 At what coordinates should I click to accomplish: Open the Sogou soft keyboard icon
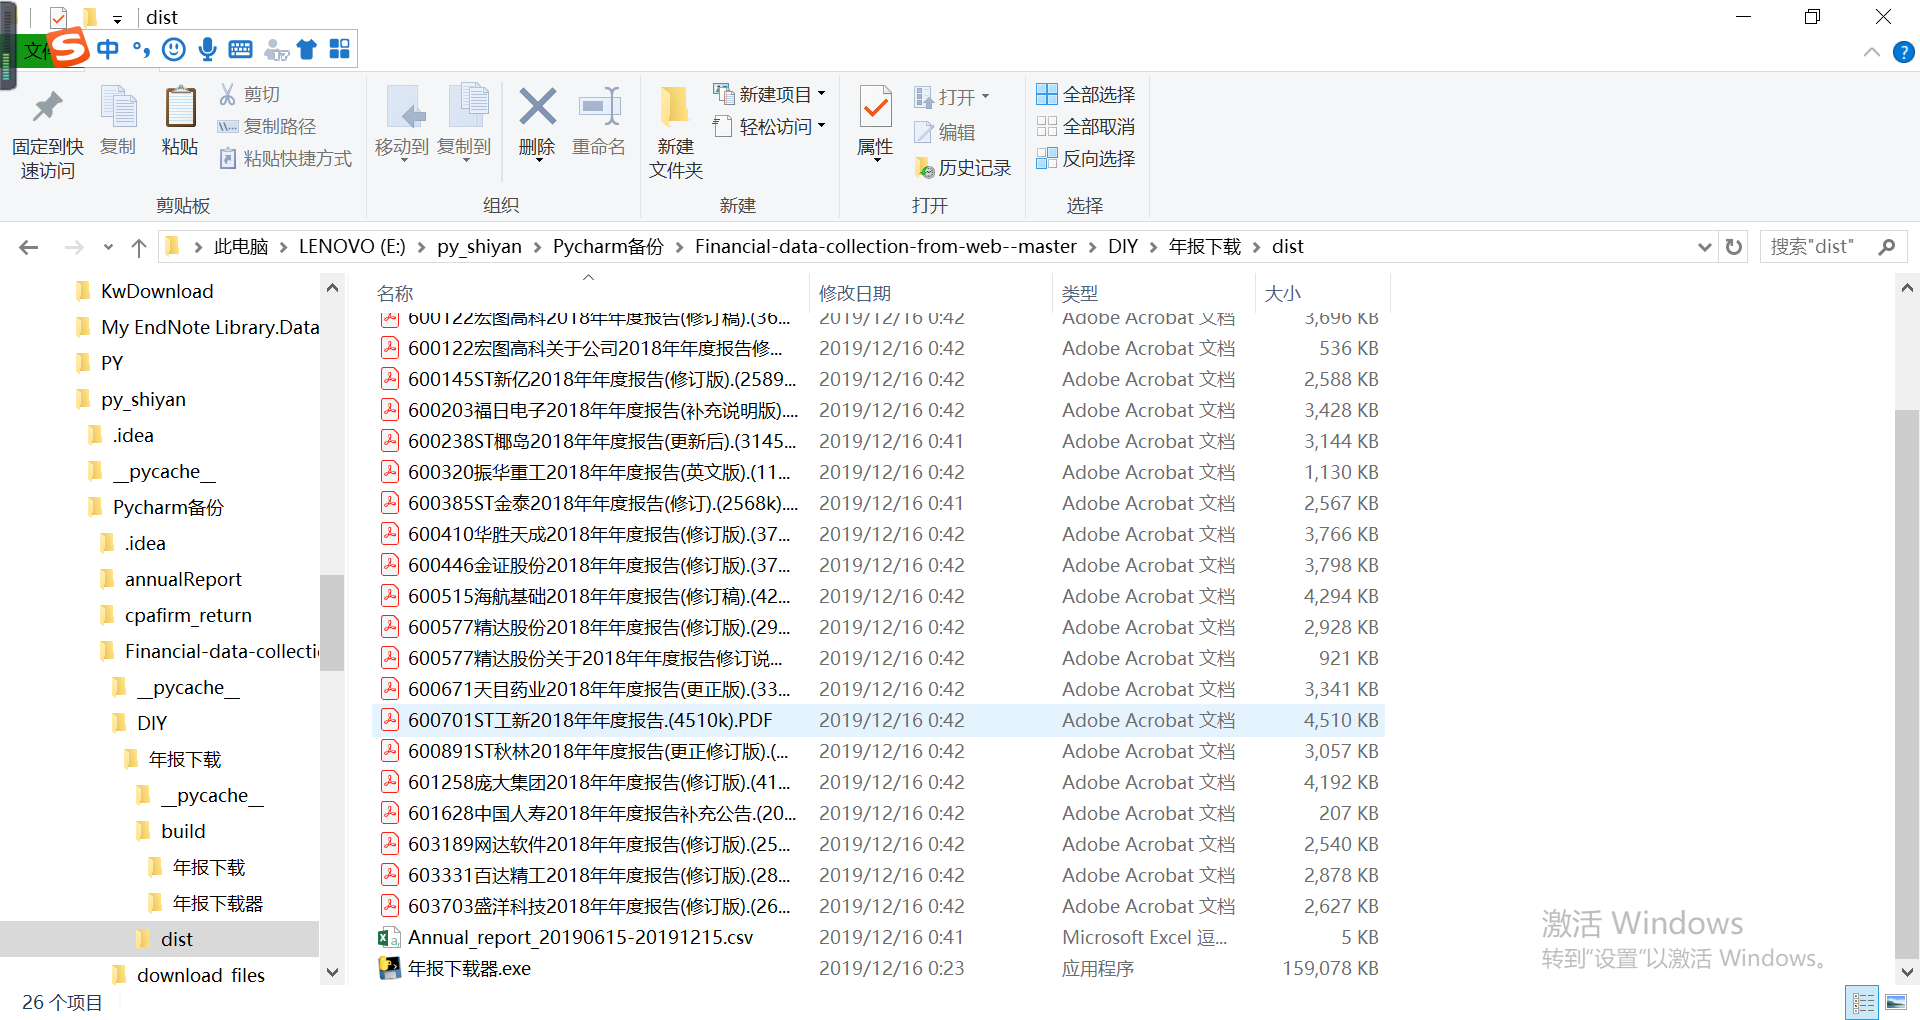[x=240, y=49]
